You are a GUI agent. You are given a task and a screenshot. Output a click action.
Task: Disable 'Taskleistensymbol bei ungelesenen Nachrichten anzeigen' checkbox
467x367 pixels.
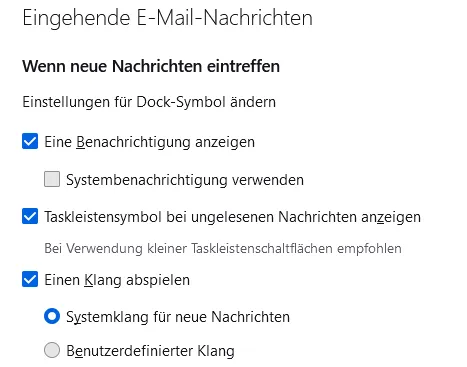click(x=30, y=216)
